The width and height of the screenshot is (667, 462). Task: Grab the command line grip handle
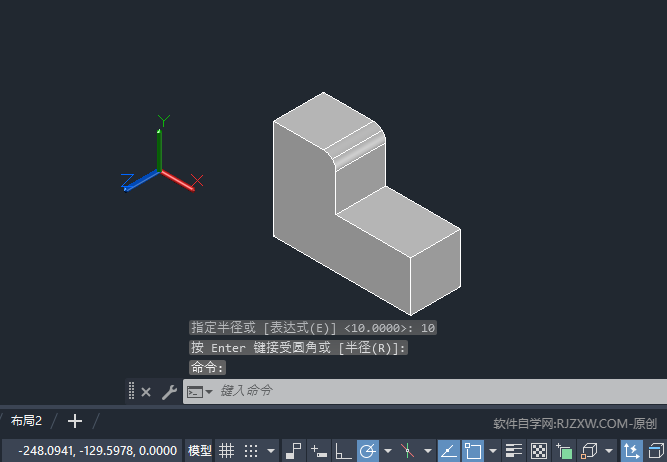(x=131, y=391)
